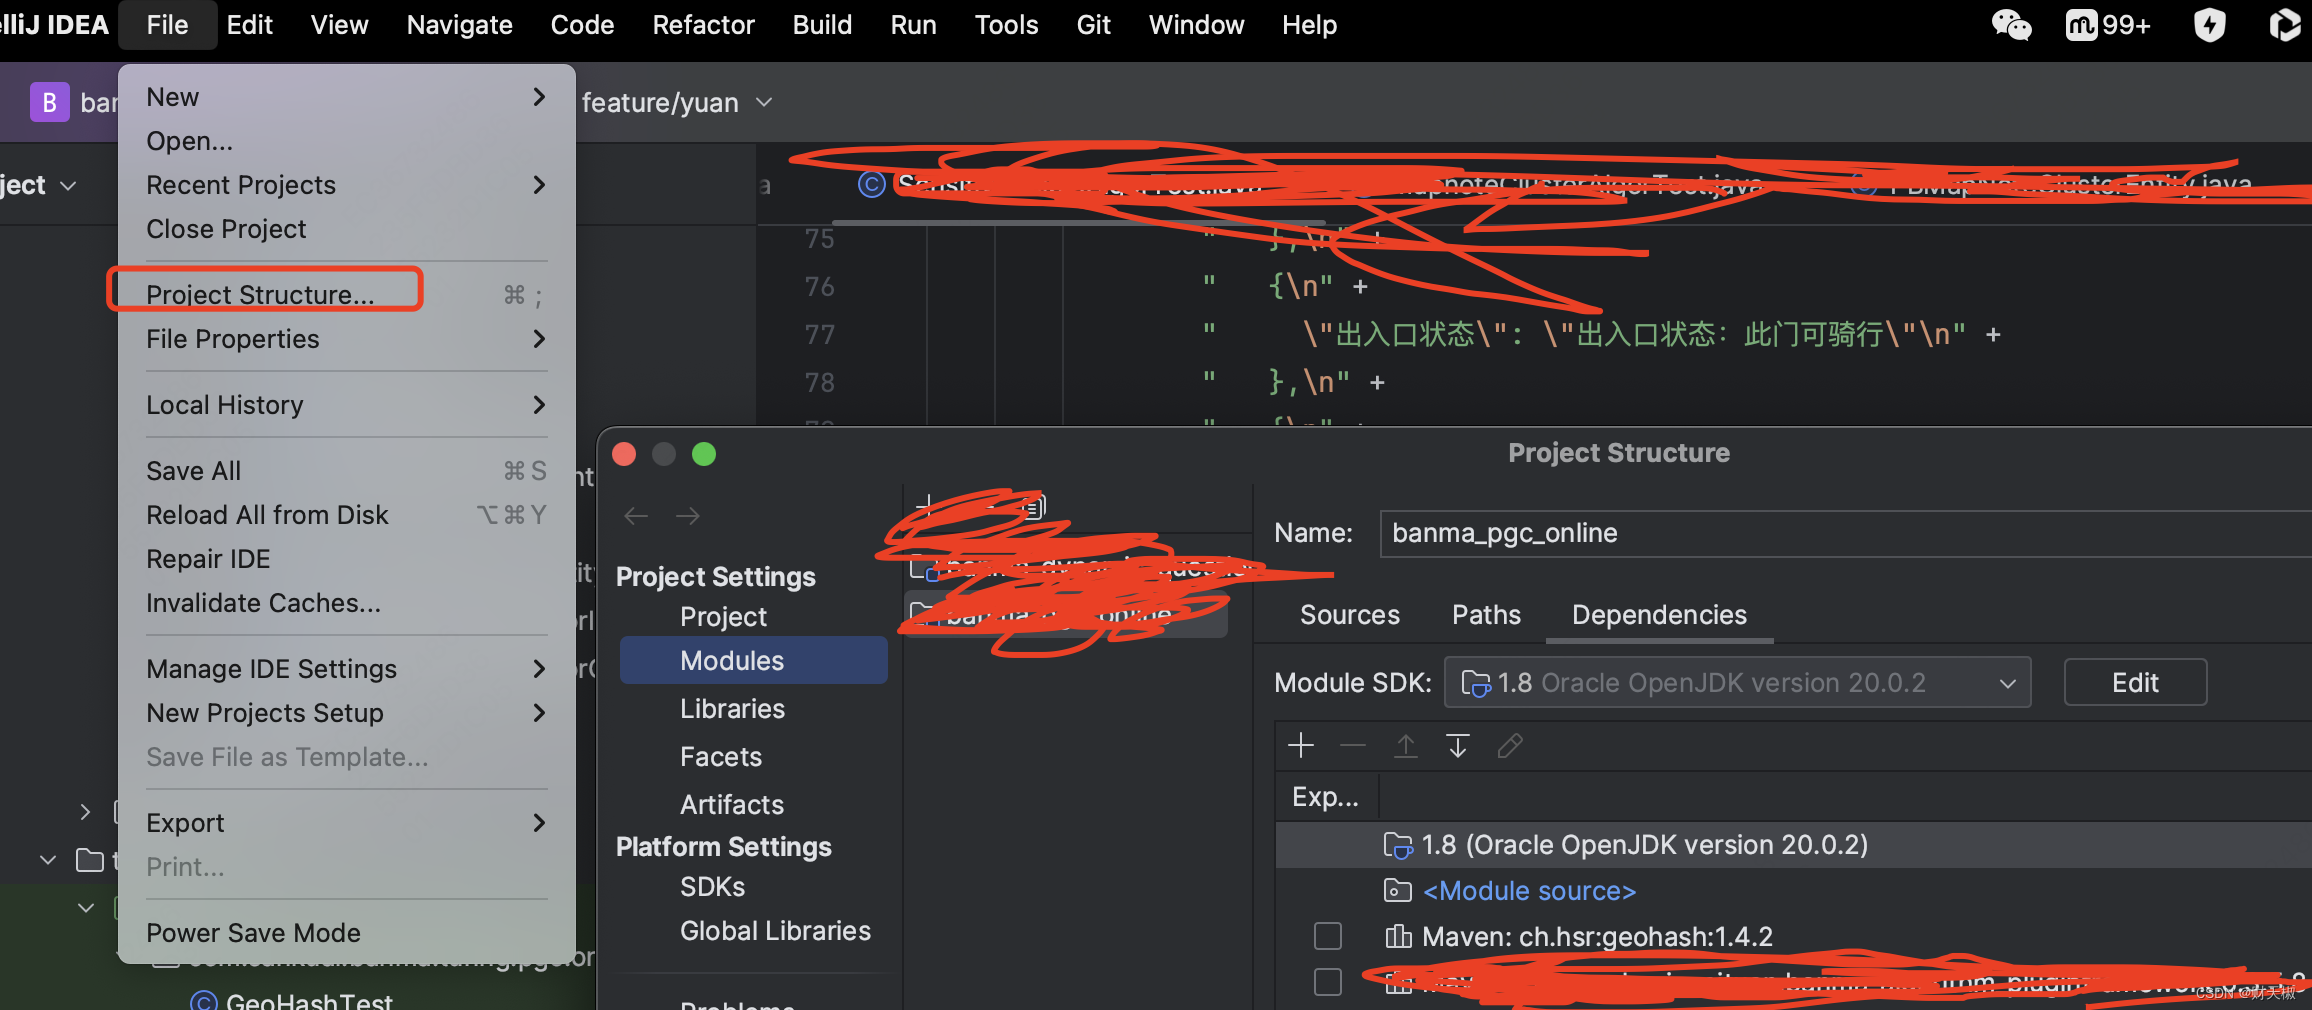This screenshot has height=1010, width=2312.
Task: Switch to the Paths tab
Action: [1486, 615]
